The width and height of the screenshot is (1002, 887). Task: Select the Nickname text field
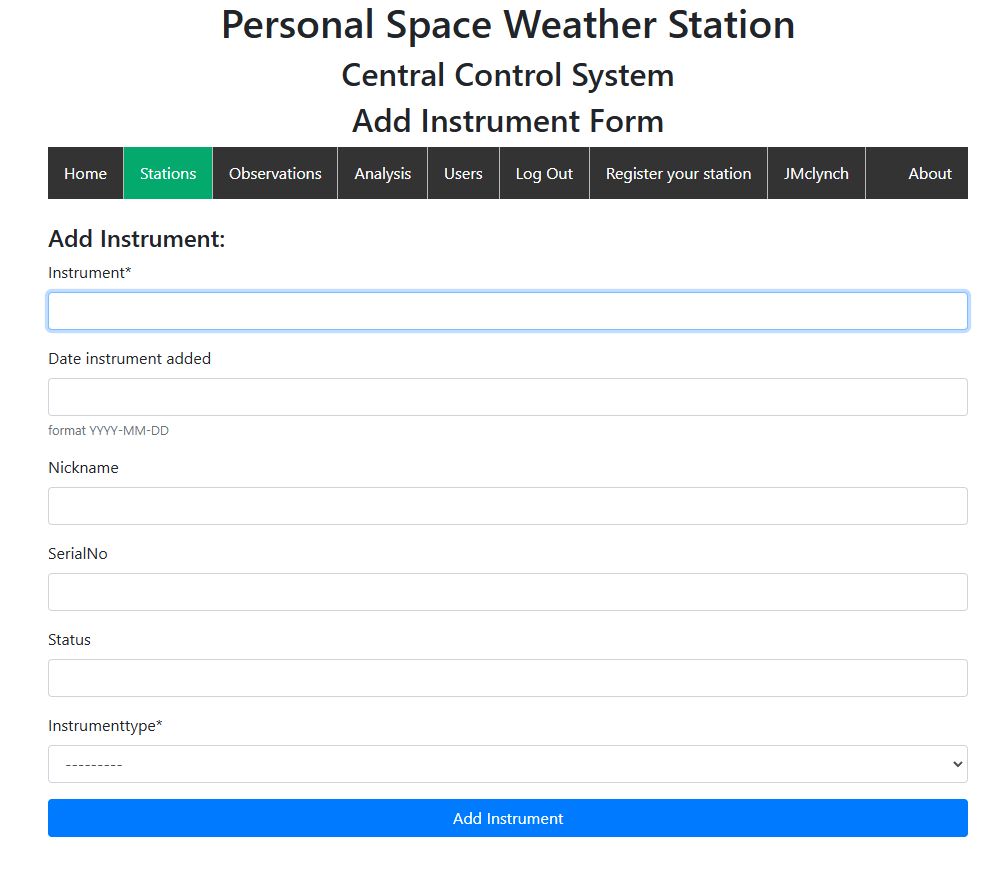[x=507, y=506]
